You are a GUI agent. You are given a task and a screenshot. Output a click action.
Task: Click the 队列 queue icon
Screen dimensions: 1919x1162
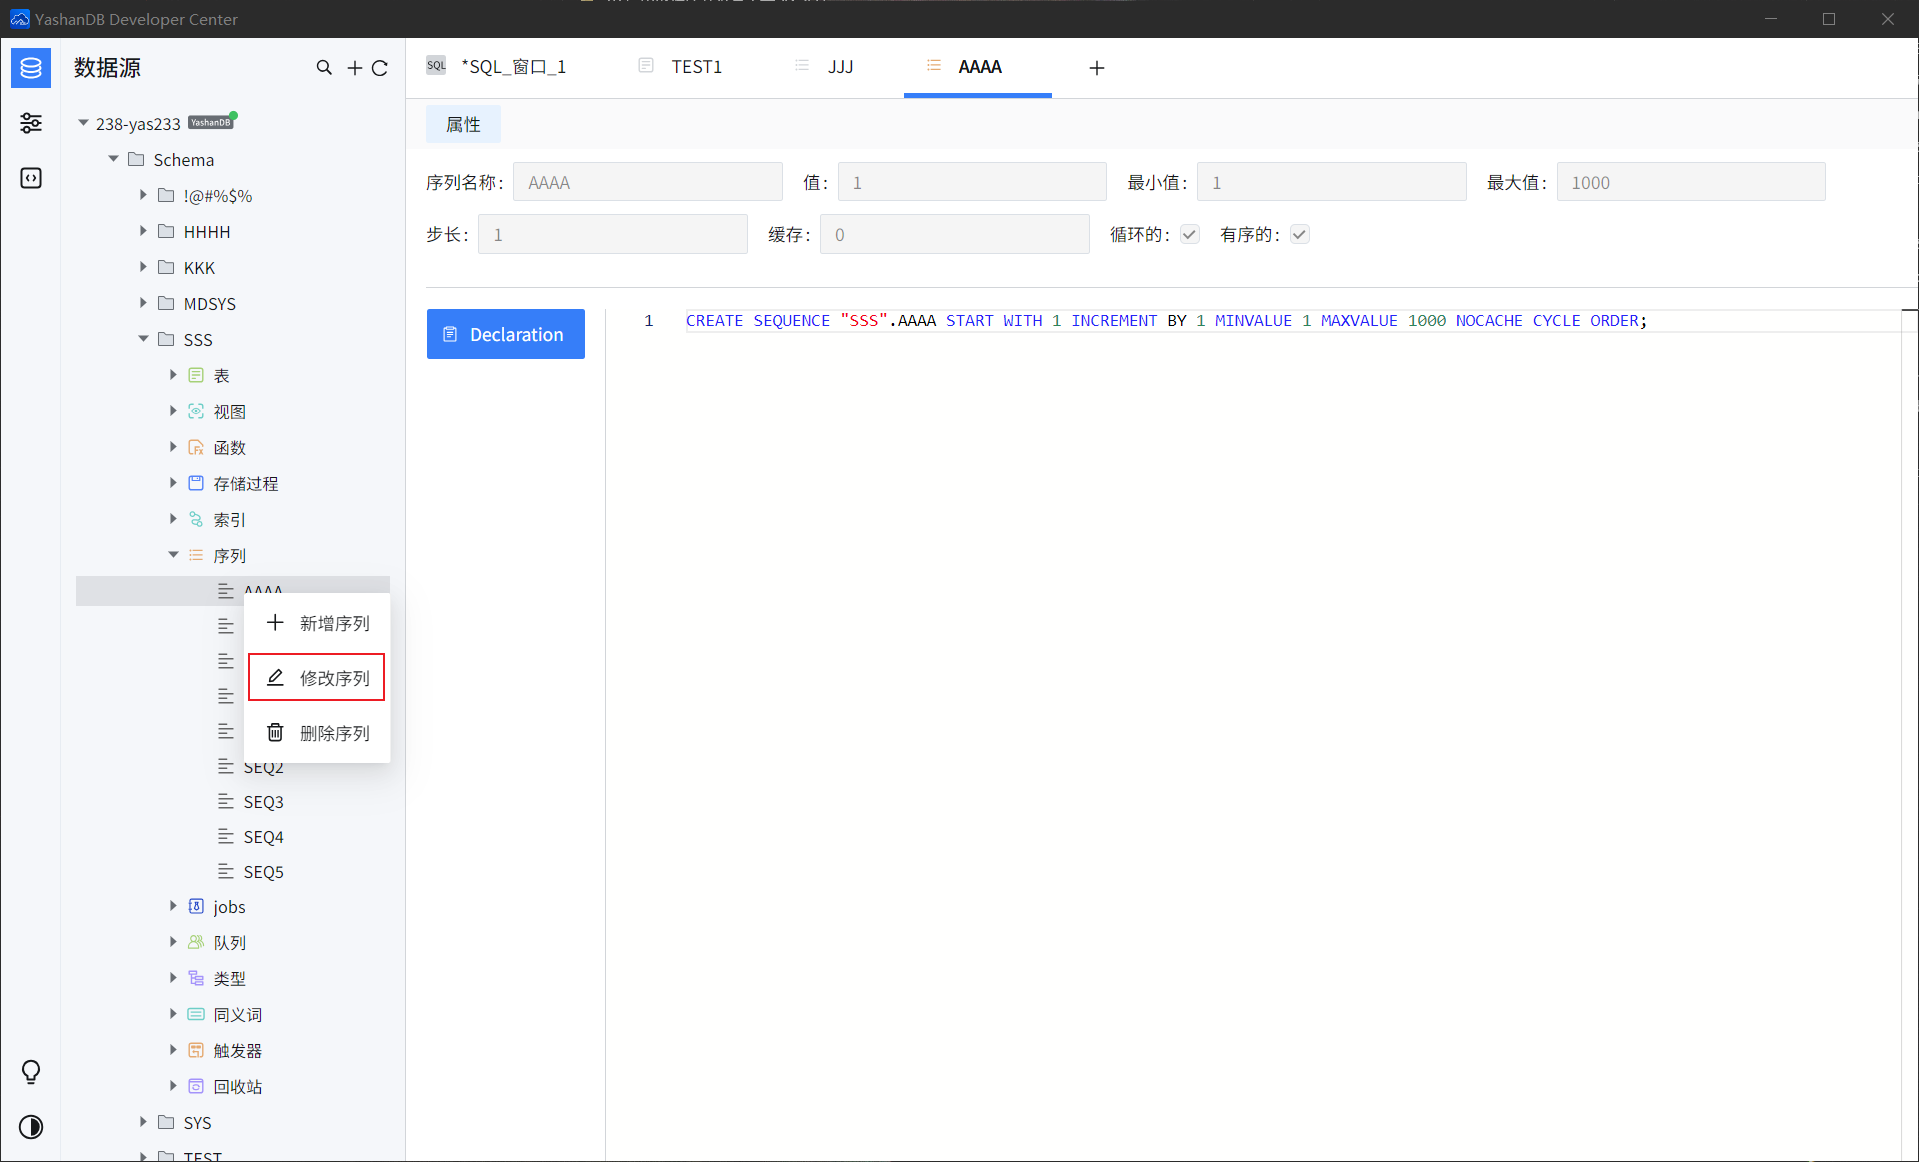pyautogui.click(x=196, y=942)
